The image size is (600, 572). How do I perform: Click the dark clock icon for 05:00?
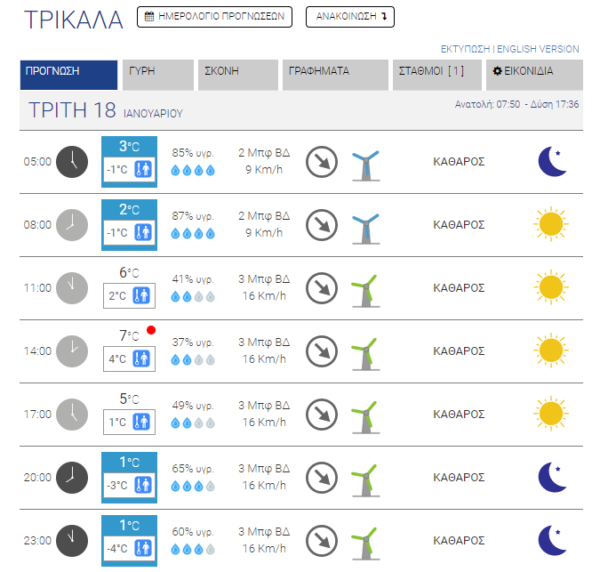(71, 161)
